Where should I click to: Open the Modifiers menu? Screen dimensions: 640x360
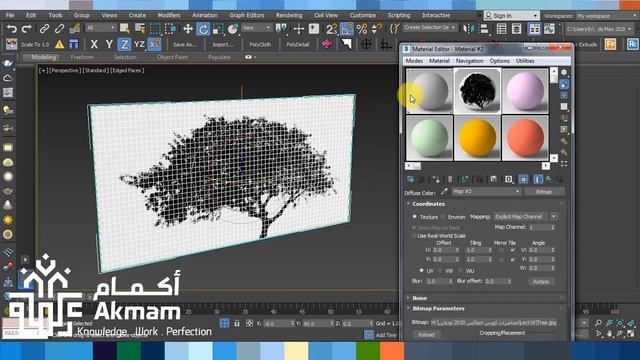[x=169, y=15]
